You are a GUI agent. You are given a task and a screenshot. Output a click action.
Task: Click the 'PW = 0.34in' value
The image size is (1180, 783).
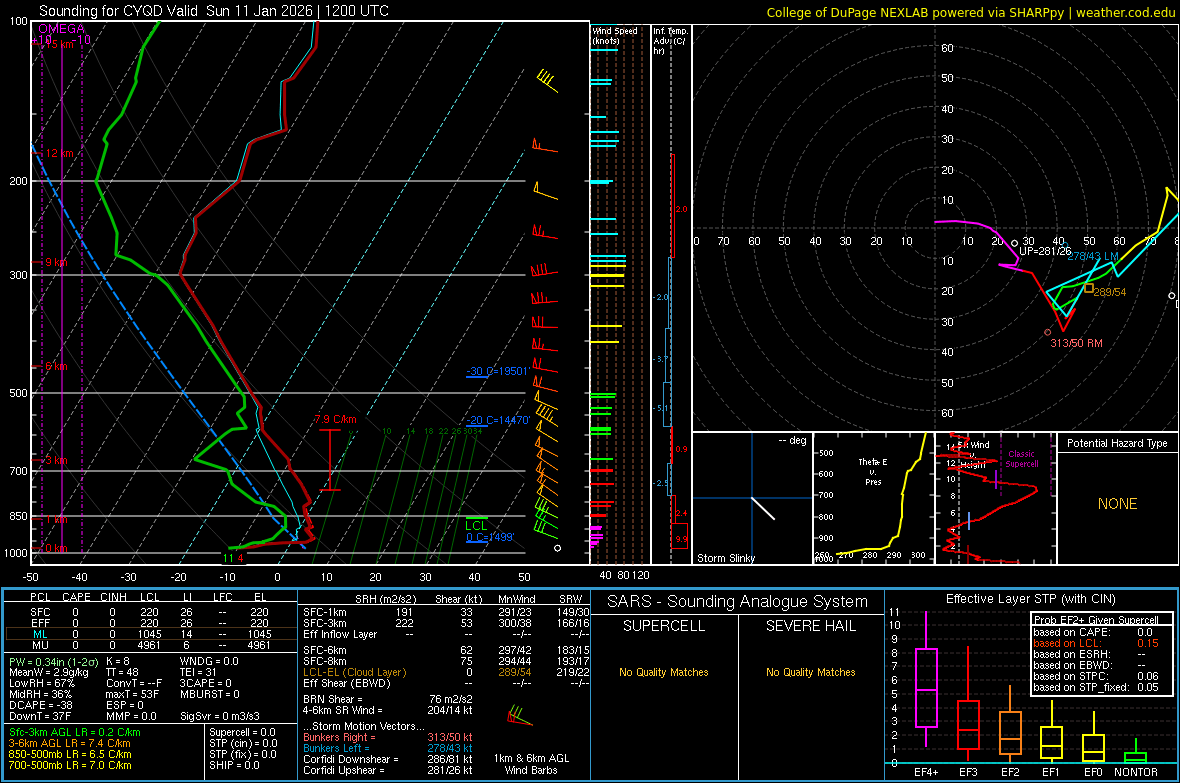[52, 662]
